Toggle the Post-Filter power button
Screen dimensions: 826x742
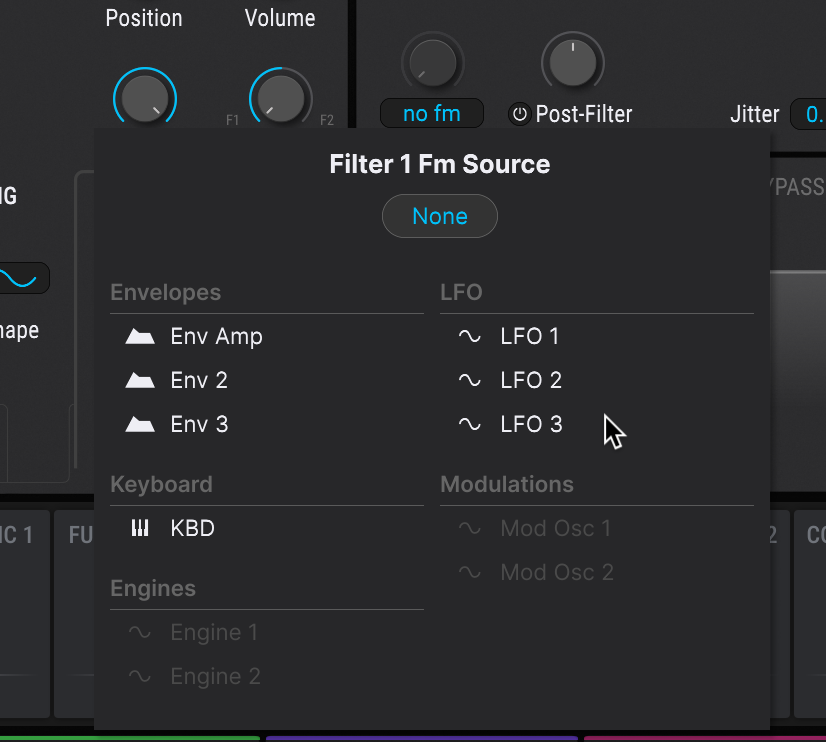(519, 114)
